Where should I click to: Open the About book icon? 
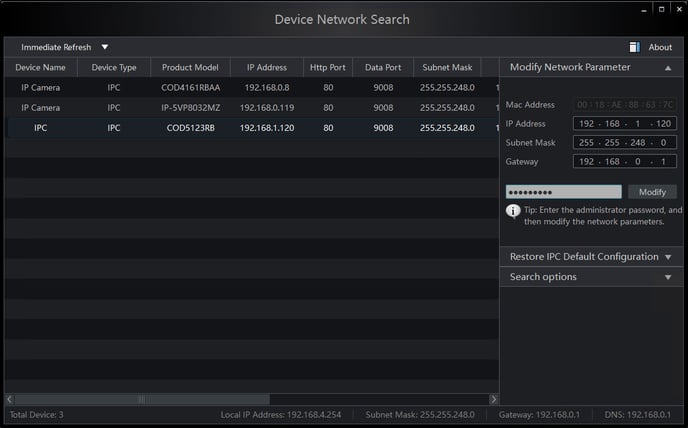point(634,47)
